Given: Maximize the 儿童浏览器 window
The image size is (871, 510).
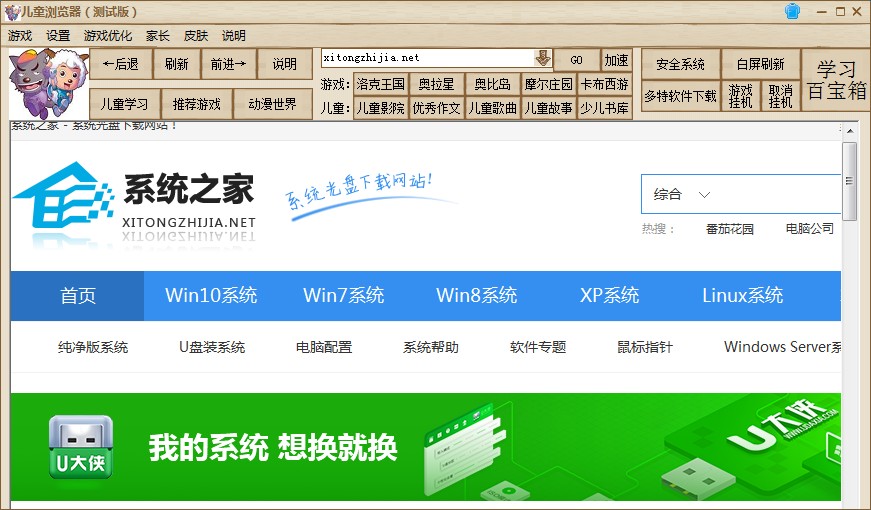Looking at the screenshot, I should coord(840,12).
